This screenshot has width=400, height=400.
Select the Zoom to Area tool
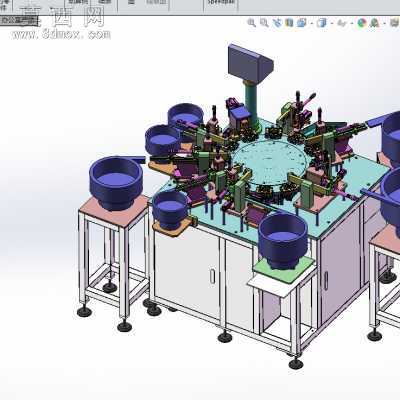click(x=264, y=23)
